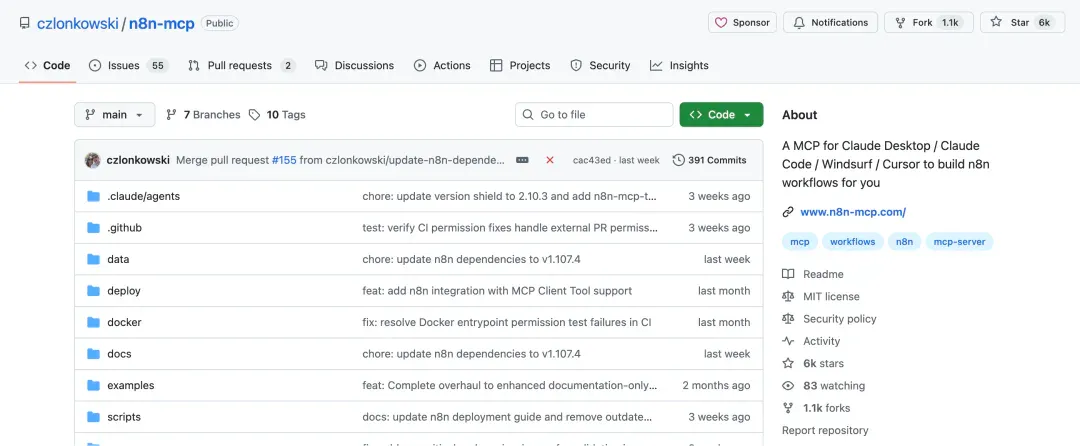Open the Code tab

pyautogui.click(x=48, y=65)
